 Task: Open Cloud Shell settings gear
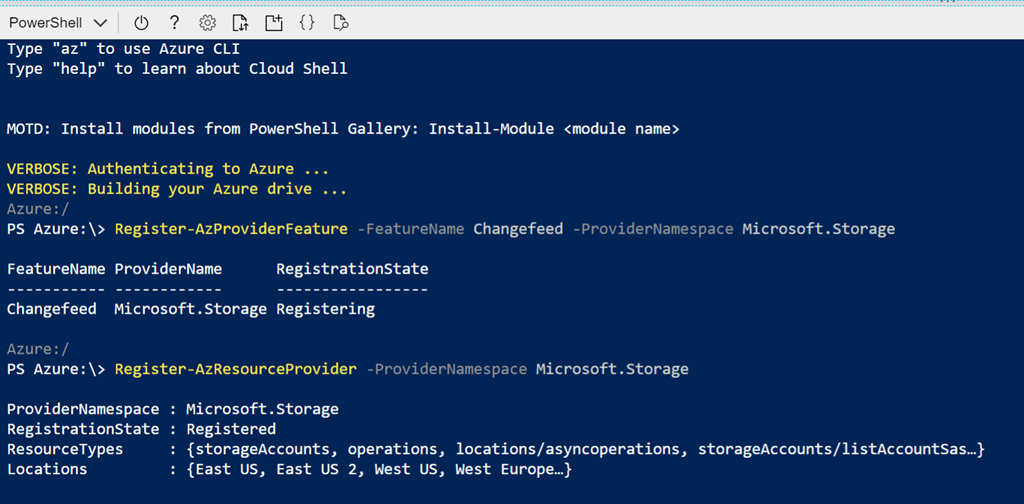[207, 22]
